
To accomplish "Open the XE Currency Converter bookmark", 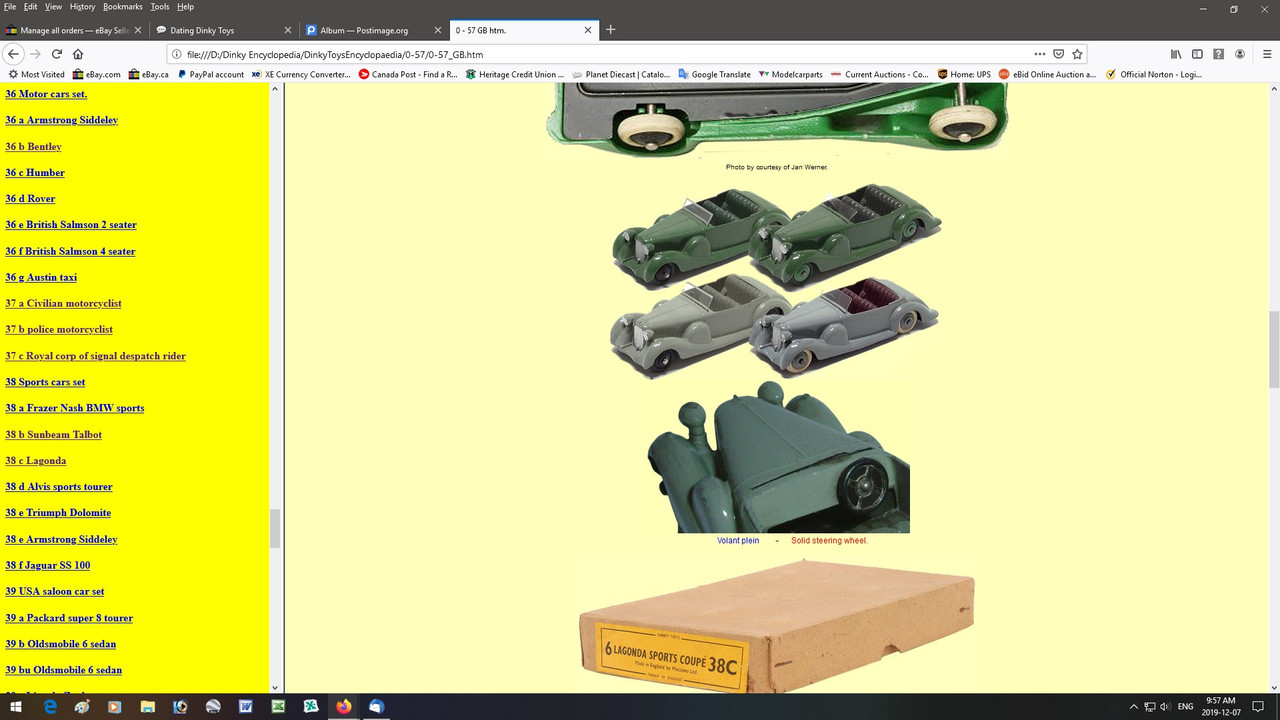I will tap(300, 74).
